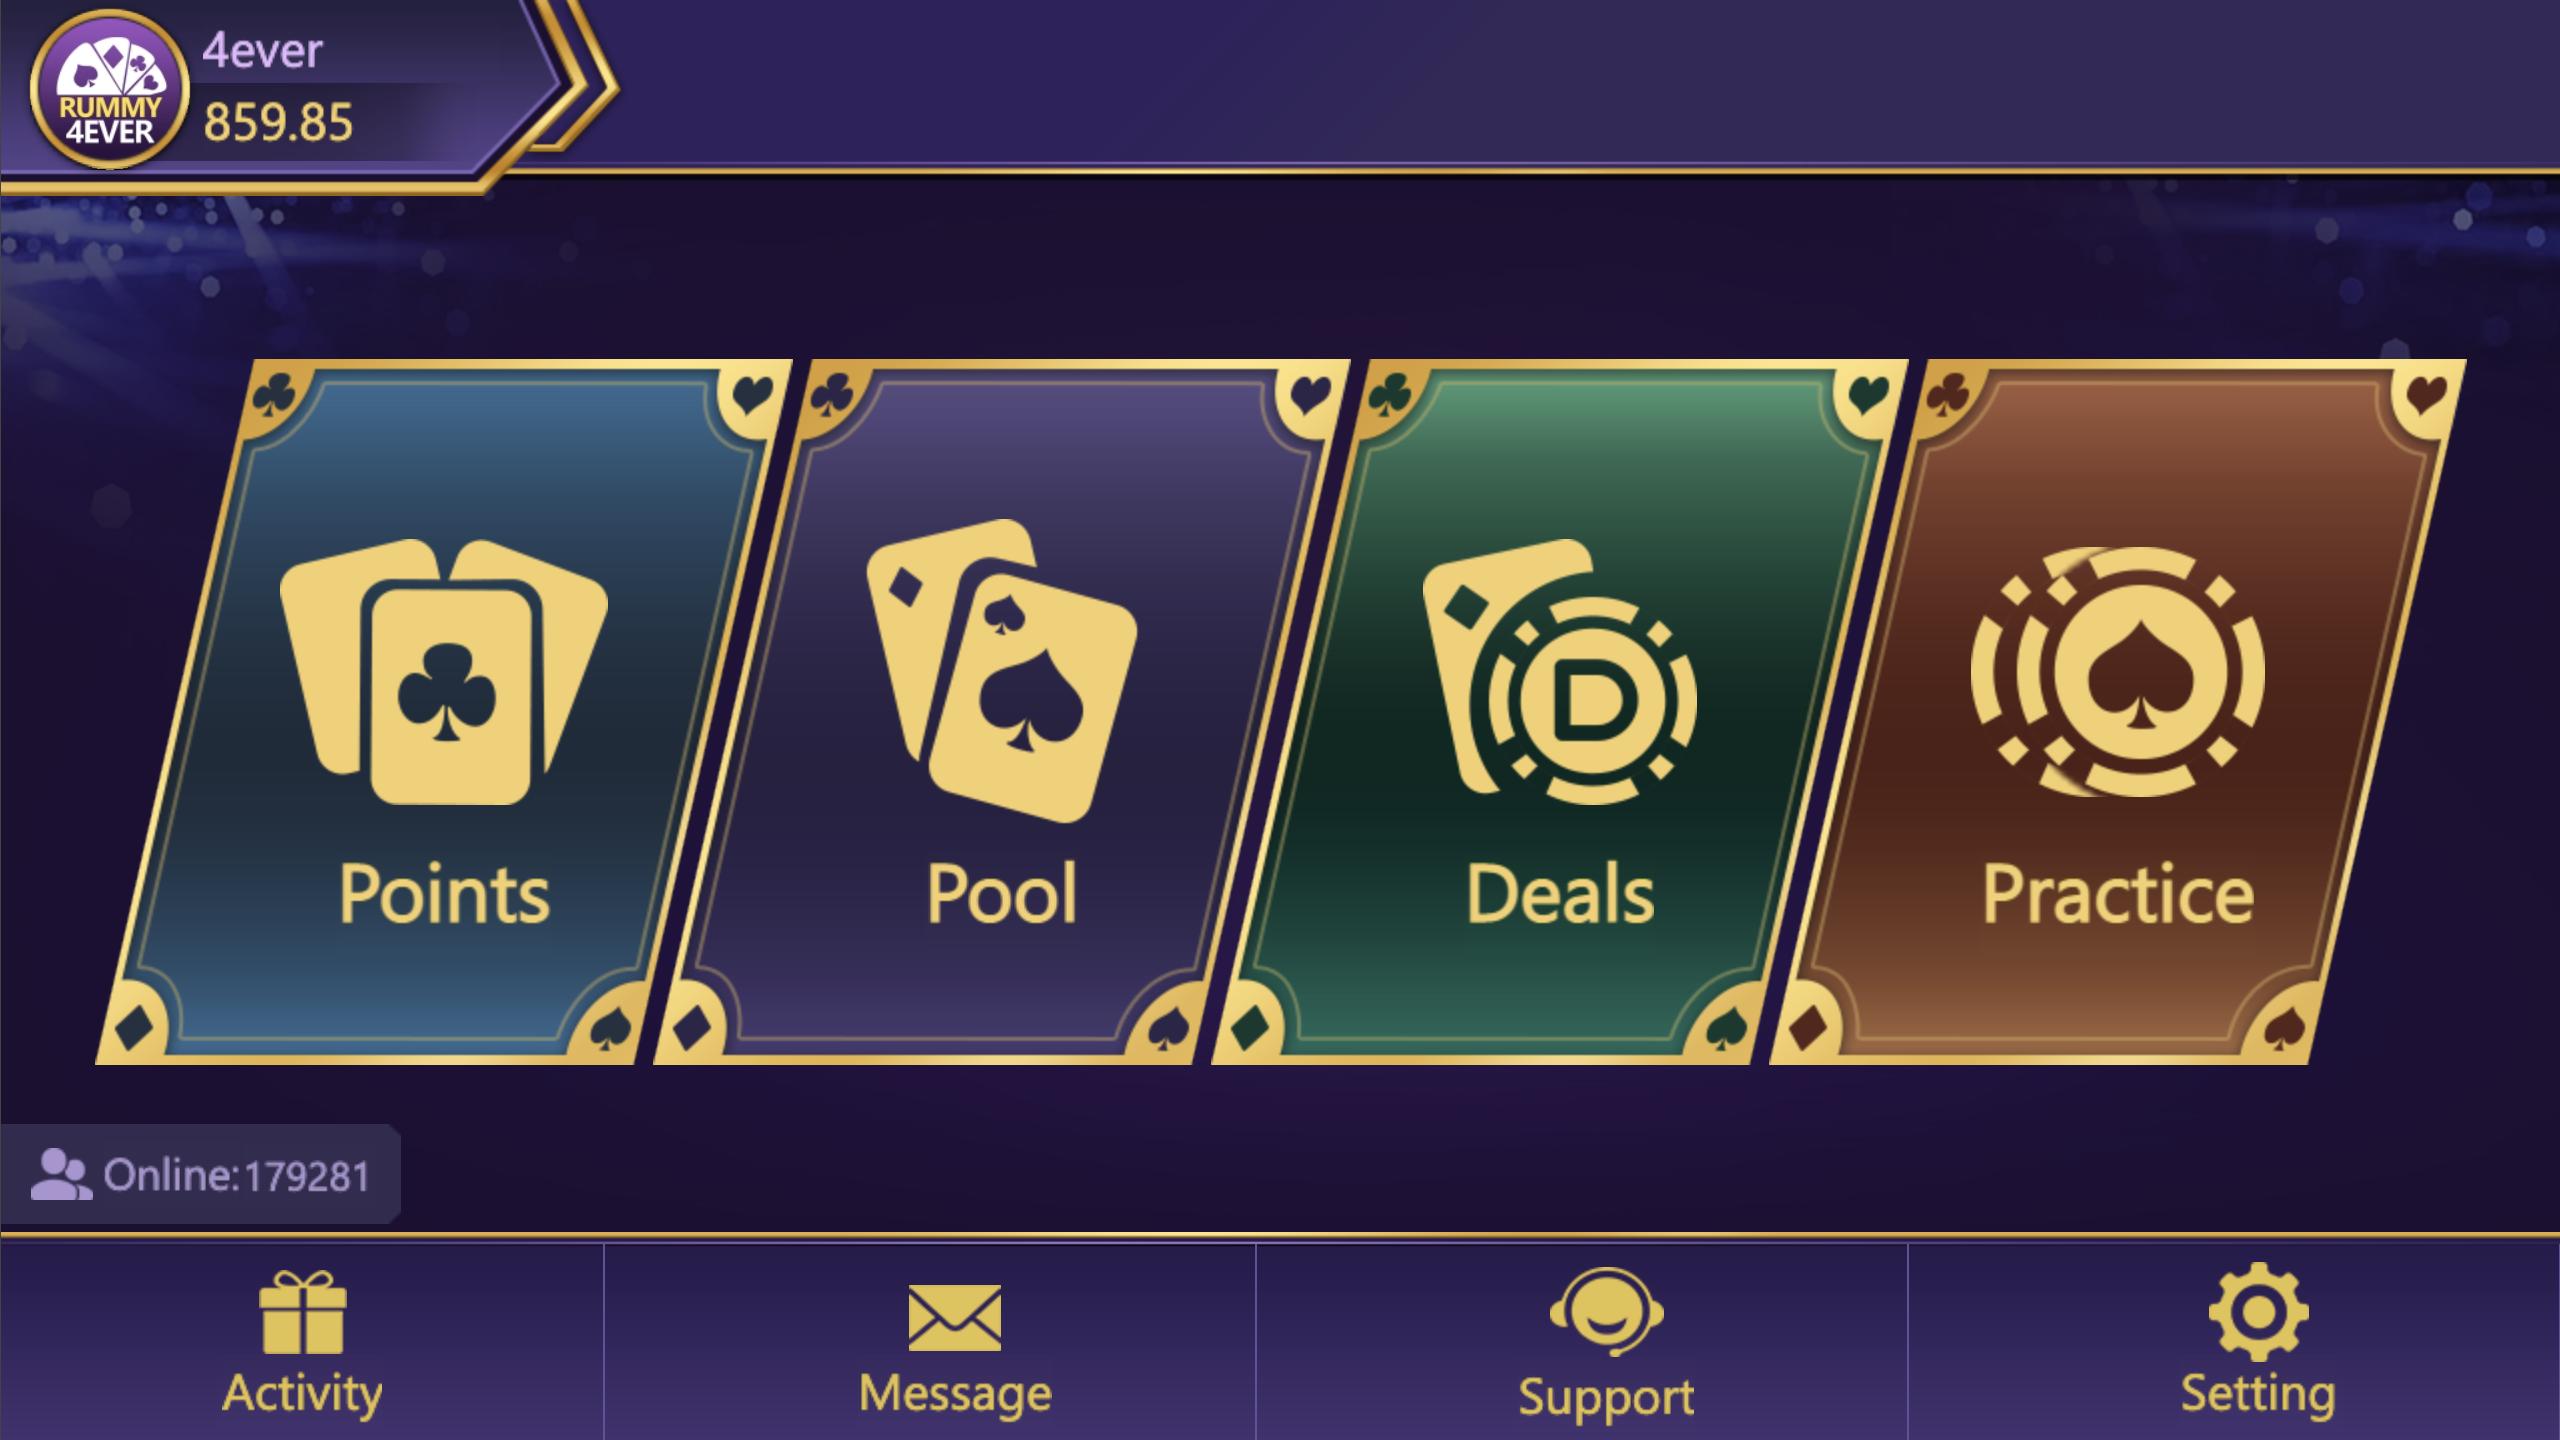
Task: Click the 859.85 balance amount
Action: point(278,123)
